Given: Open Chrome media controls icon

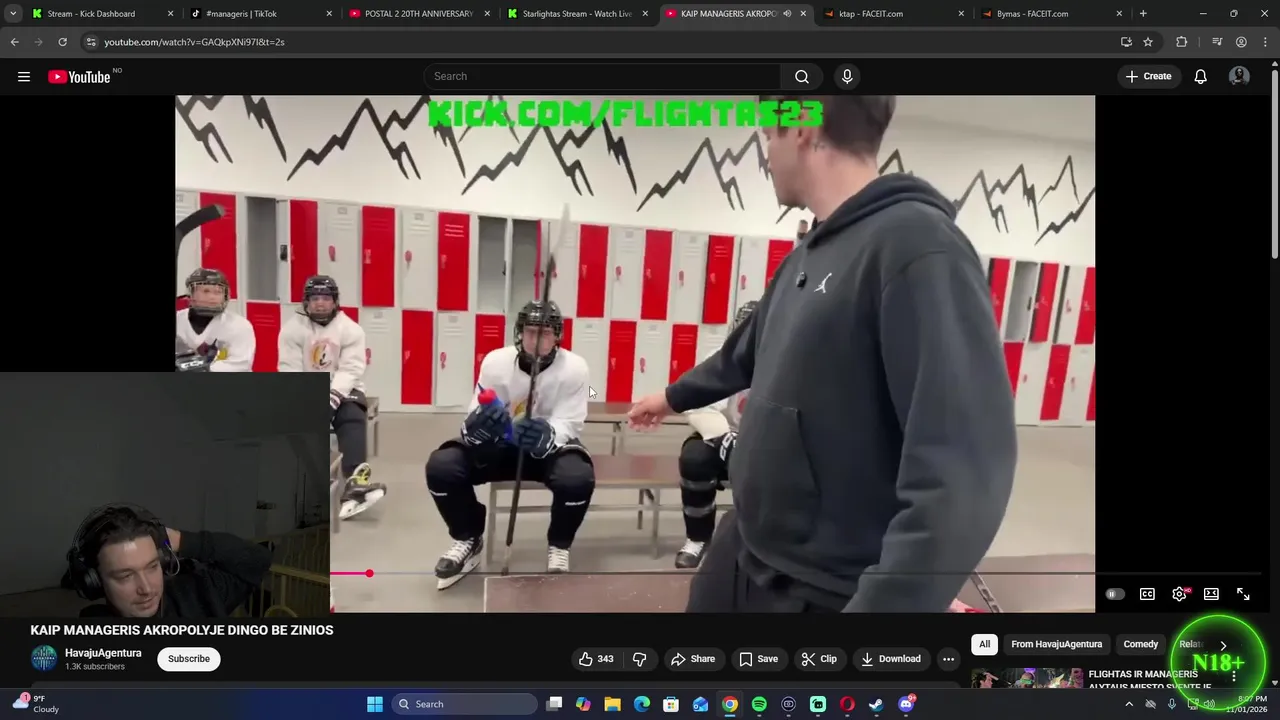Looking at the screenshot, I should [1217, 42].
